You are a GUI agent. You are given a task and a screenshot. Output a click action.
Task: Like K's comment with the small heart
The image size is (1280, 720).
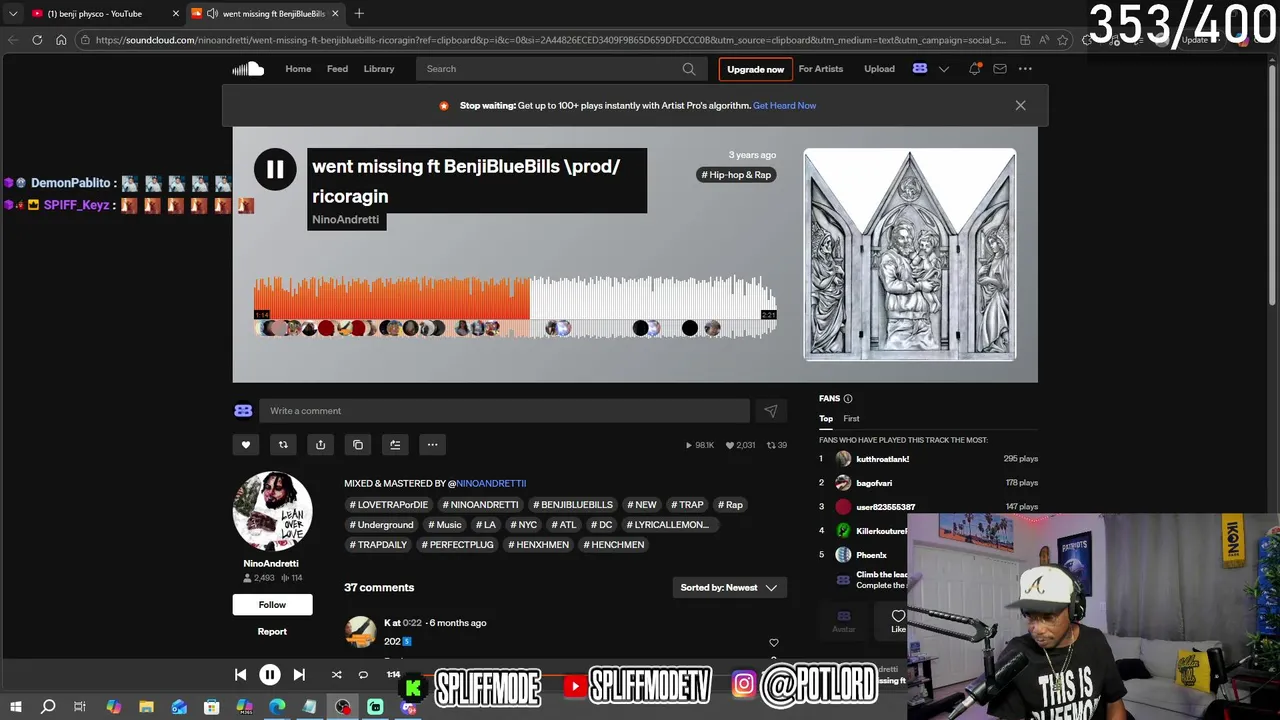click(773, 643)
